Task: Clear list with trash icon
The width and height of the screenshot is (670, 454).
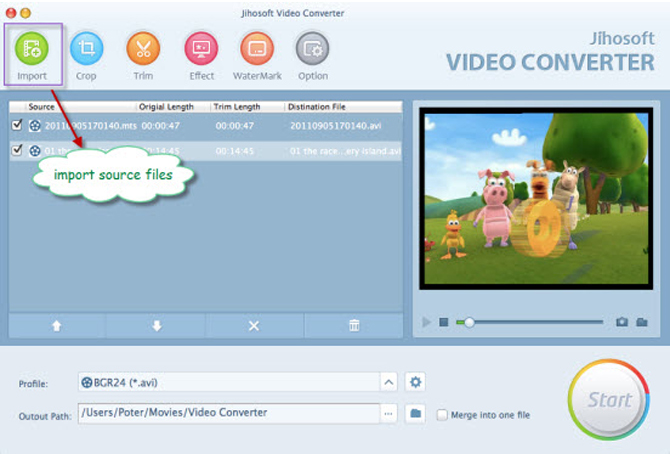Action: click(x=353, y=326)
